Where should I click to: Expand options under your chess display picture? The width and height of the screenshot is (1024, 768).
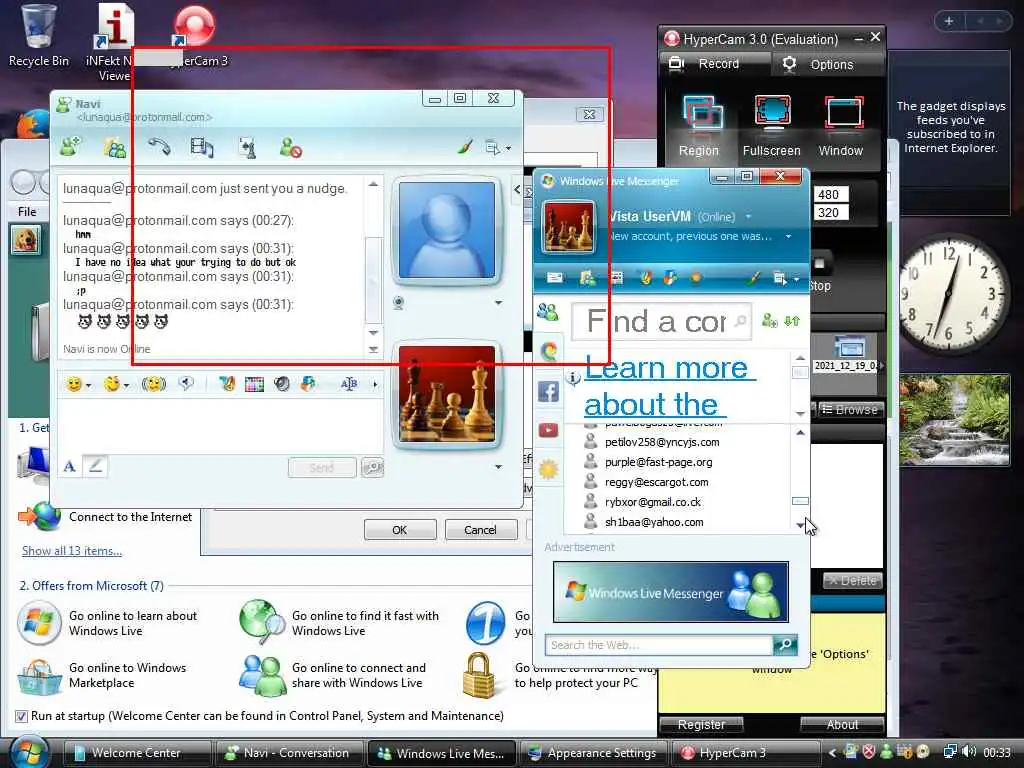(498, 466)
